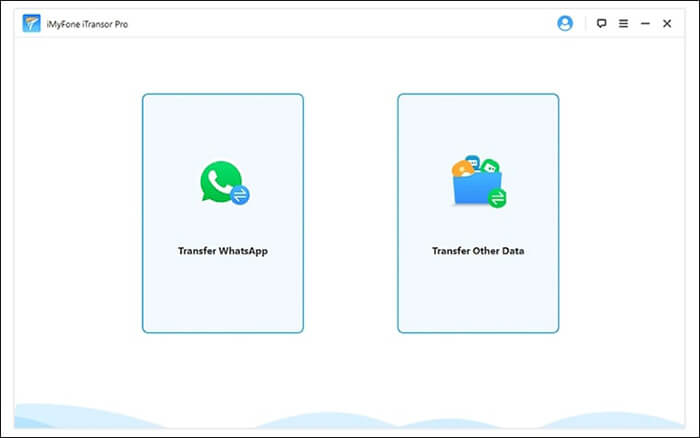Minimize the iTransor Pro window
This screenshot has height=438, width=700.
[645, 24]
